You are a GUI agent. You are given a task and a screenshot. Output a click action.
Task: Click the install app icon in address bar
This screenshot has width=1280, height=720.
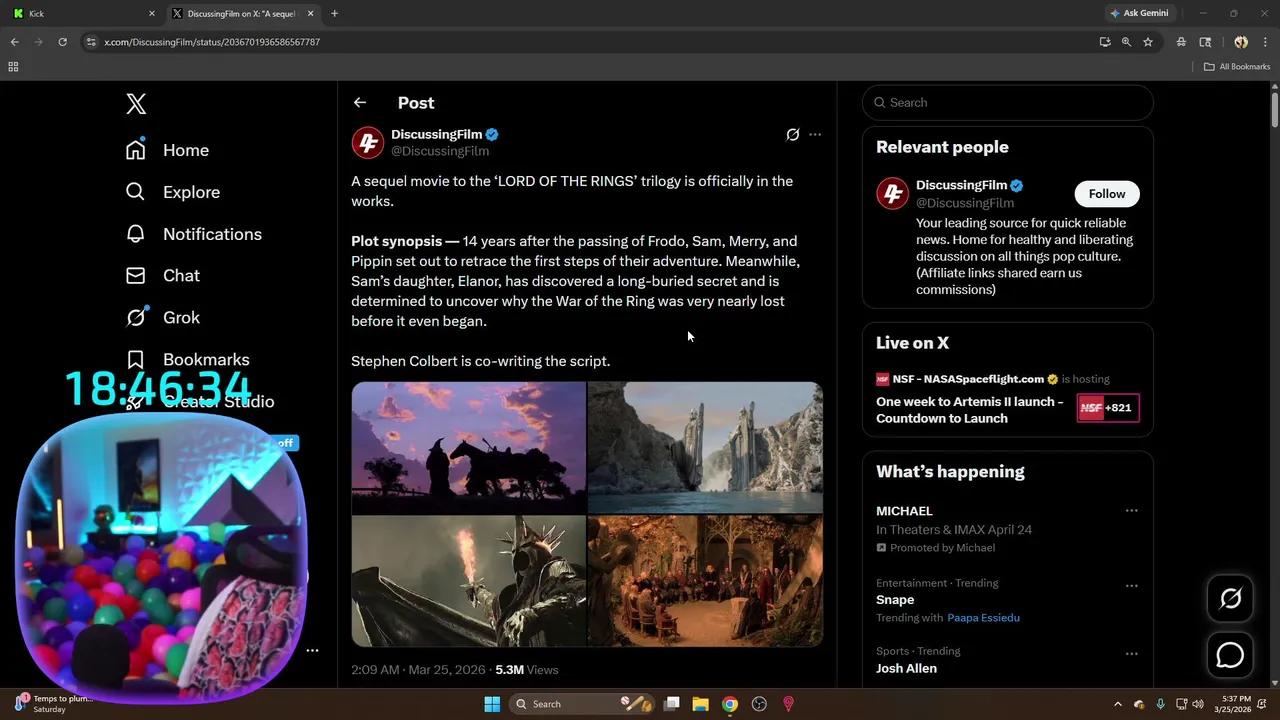(x=1105, y=42)
